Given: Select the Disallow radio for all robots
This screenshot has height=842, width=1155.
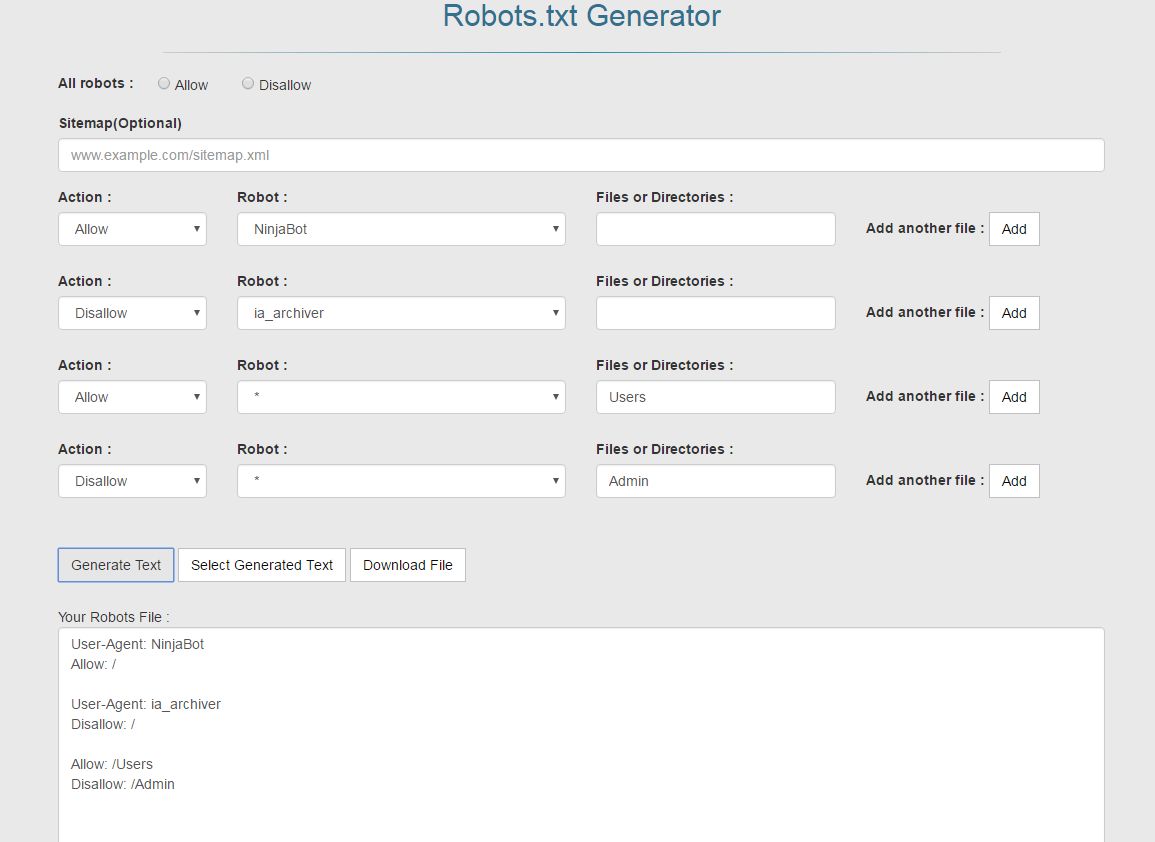Looking at the screenshot, I should click(248, 84).
